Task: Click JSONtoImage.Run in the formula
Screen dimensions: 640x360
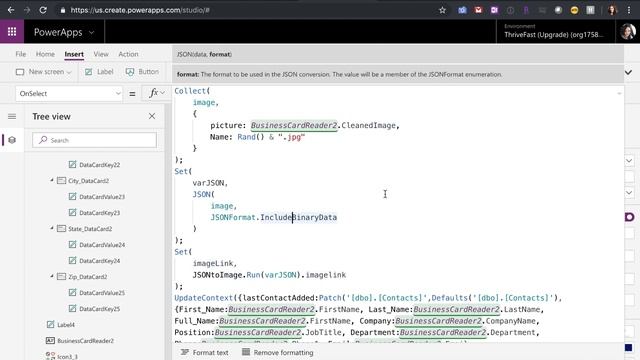Action: (x=227, y=275)
